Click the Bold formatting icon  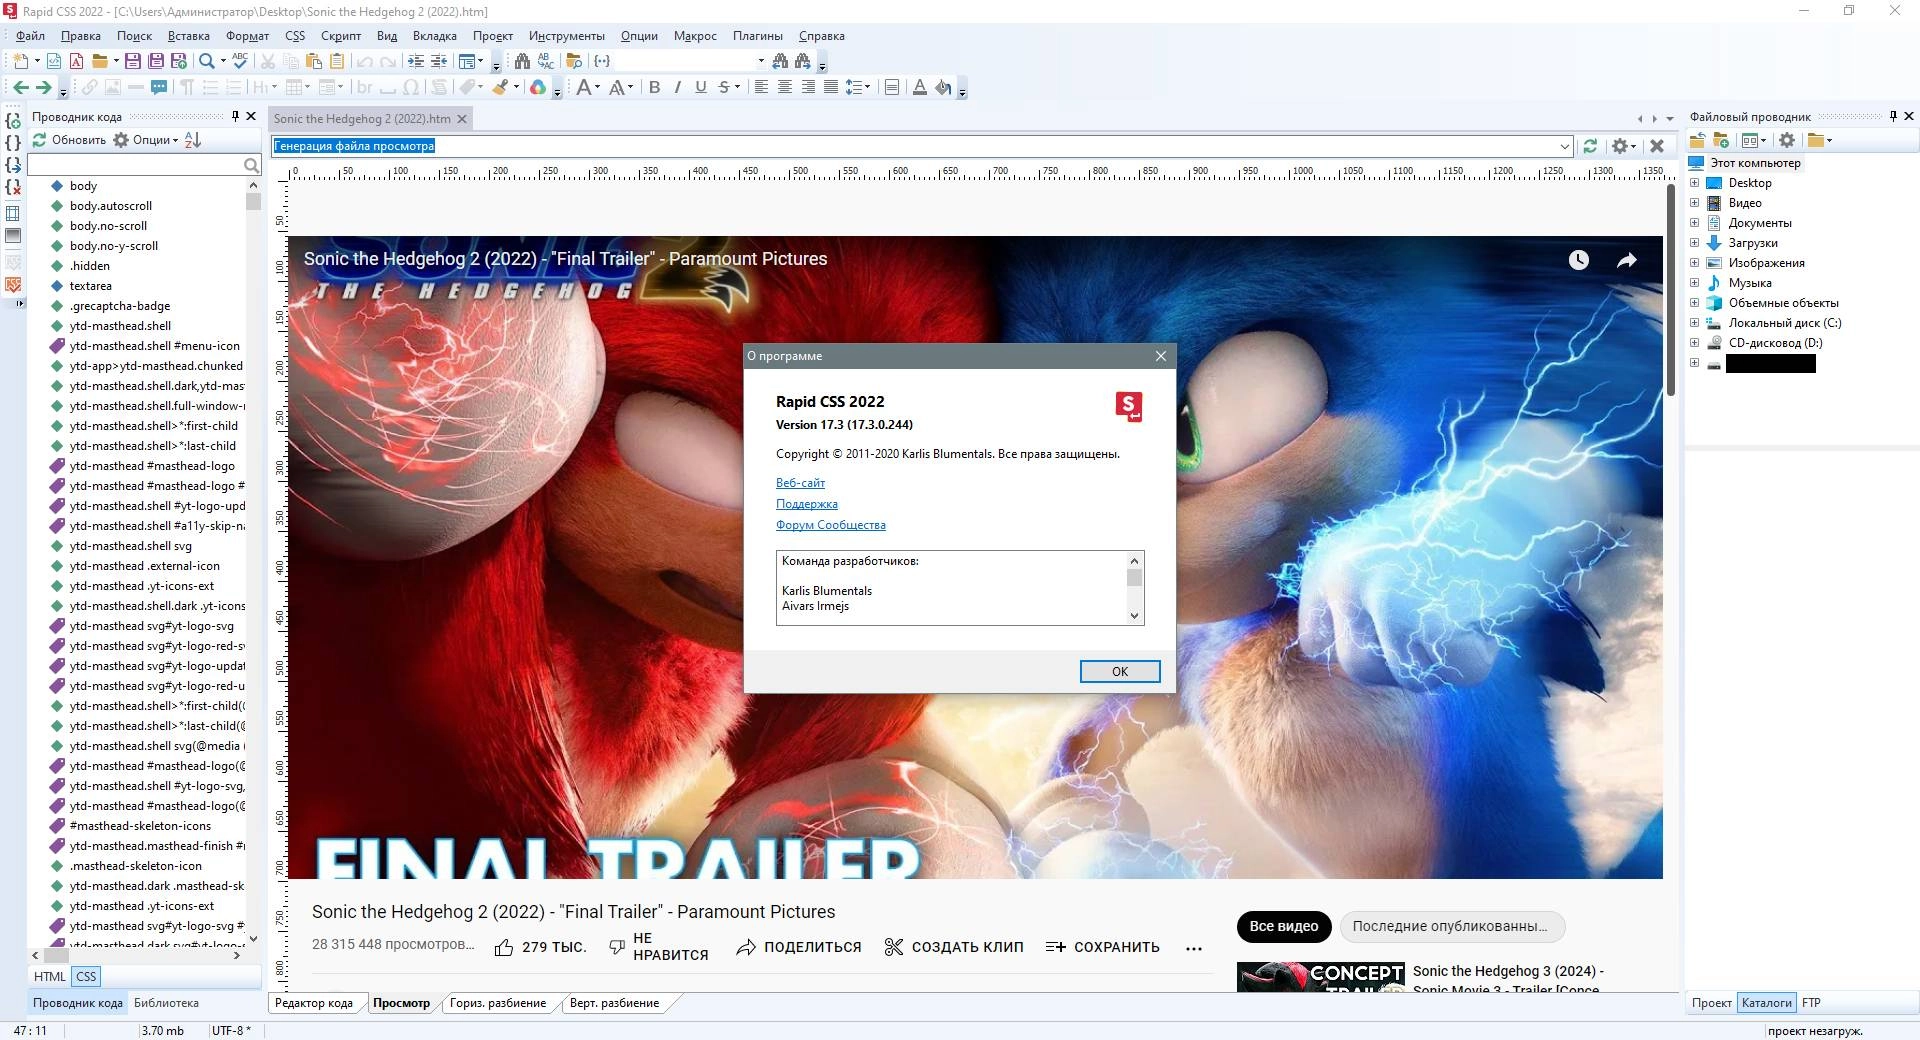pos(655,87)
